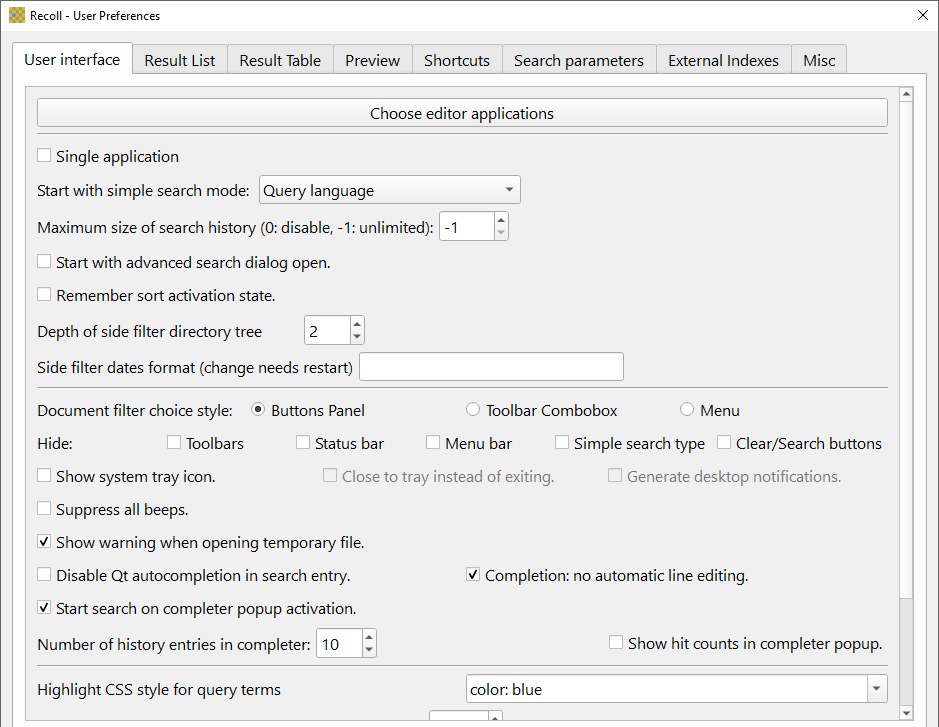The image size is (939, 727).
Task: Open the Query language search mode dropdown
Action: (x=389, y=190)
